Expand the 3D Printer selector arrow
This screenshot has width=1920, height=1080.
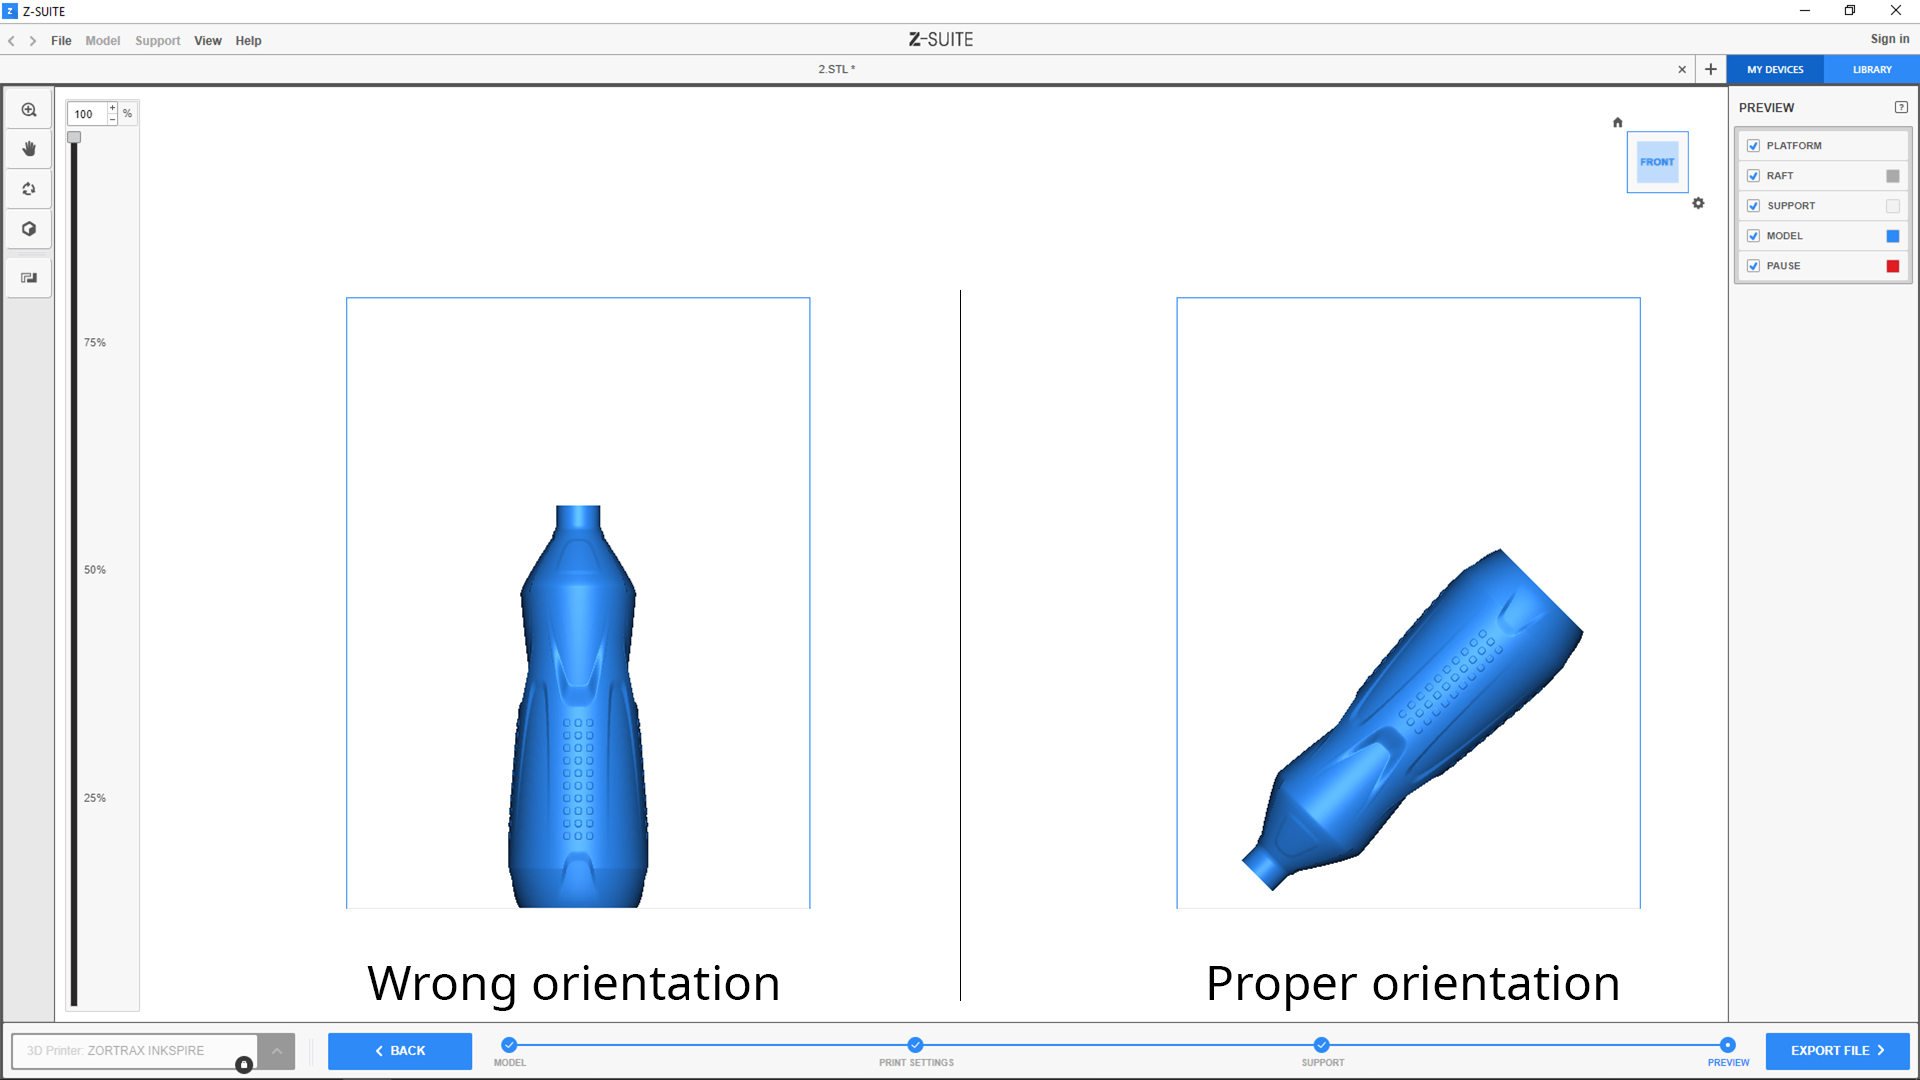[x=277, y=1051]
